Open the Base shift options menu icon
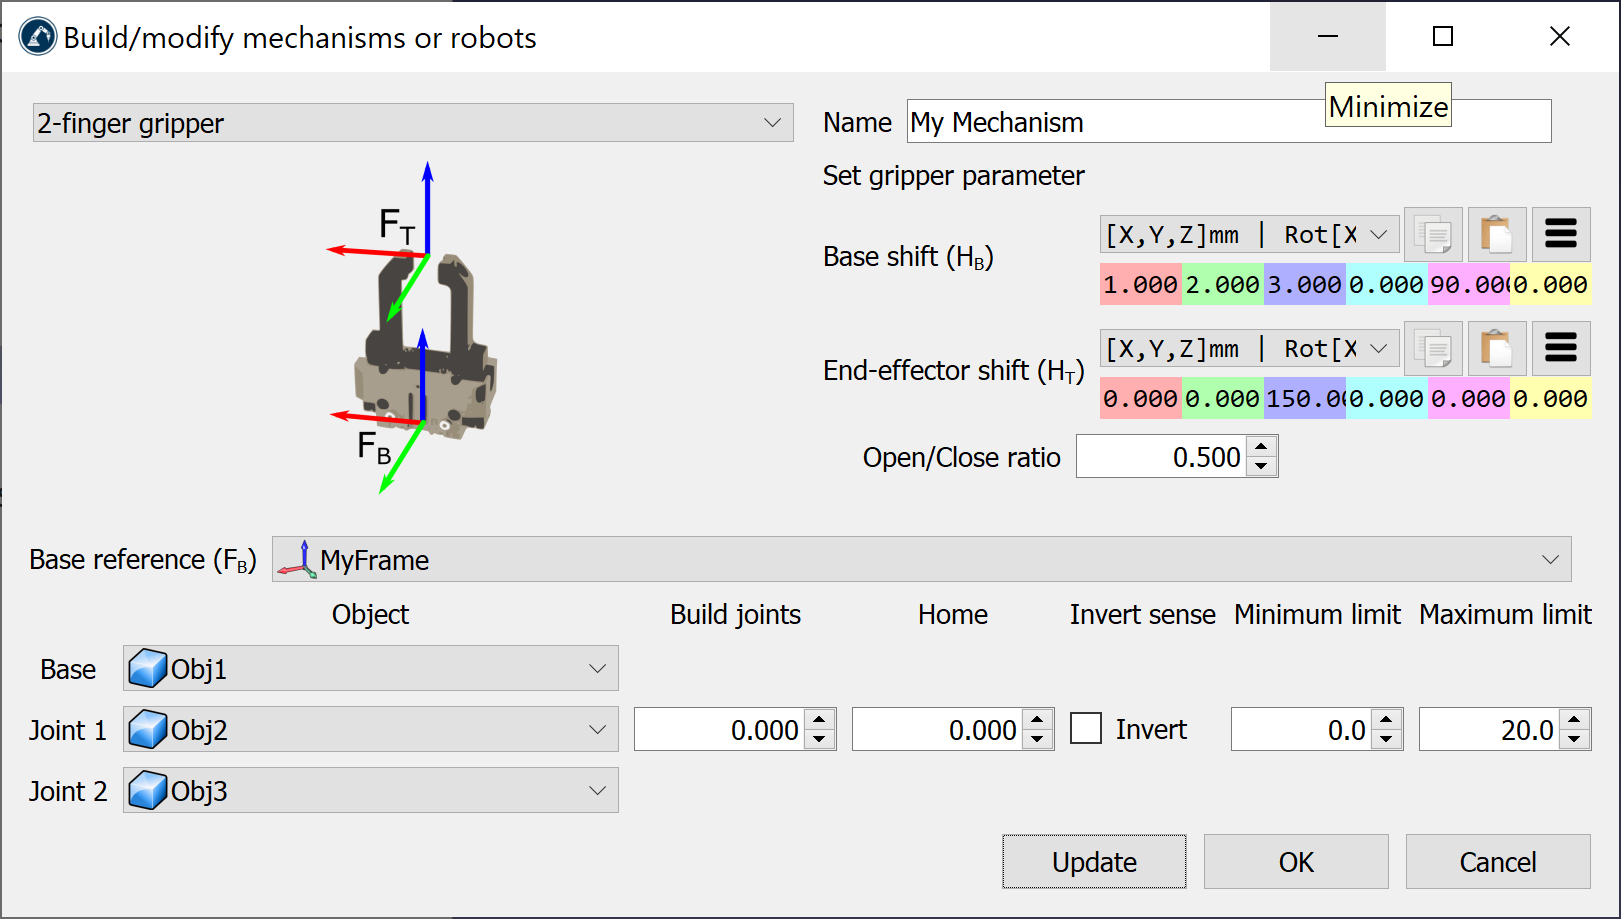 (x=1560, y=235)
